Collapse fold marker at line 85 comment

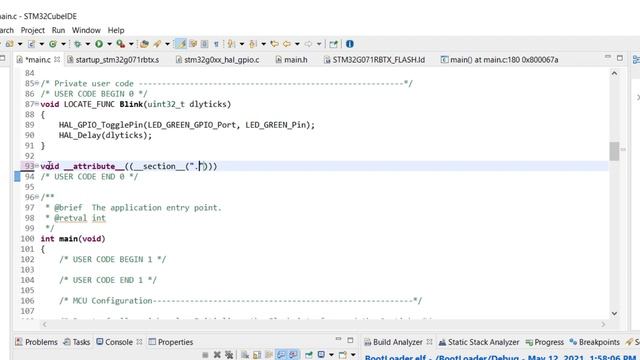point(37,83)
